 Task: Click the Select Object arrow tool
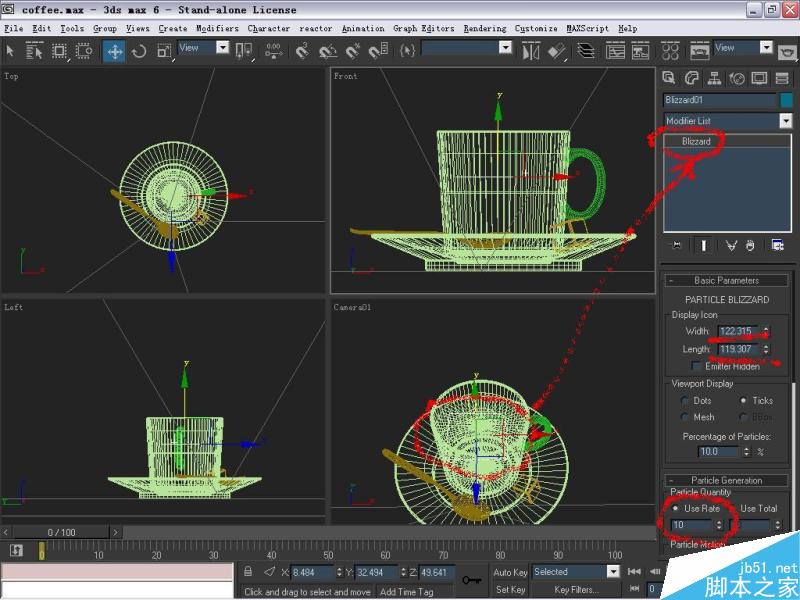tap(11, 51)
